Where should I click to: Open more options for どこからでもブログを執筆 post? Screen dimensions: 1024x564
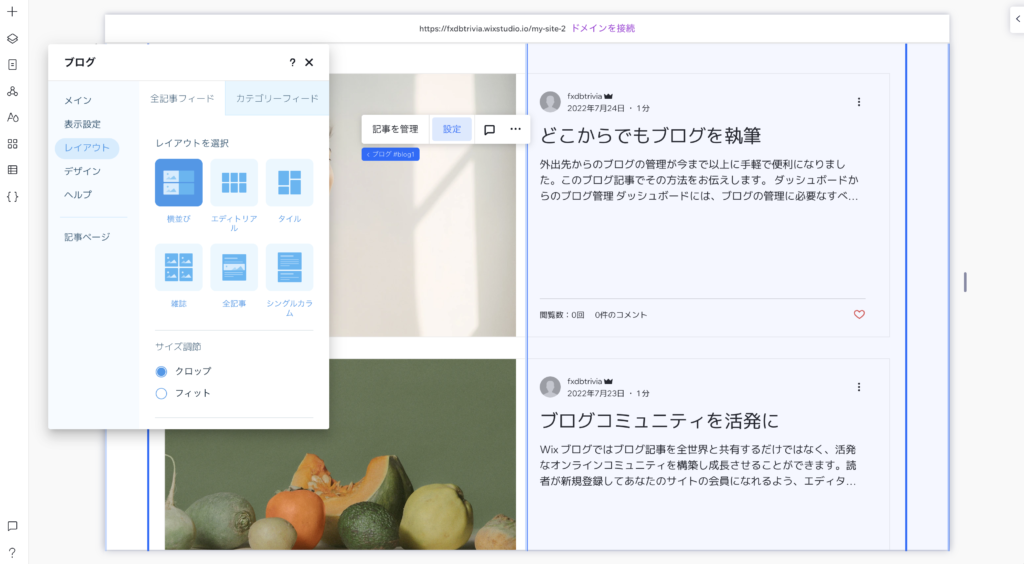click(x=859, y=102)
